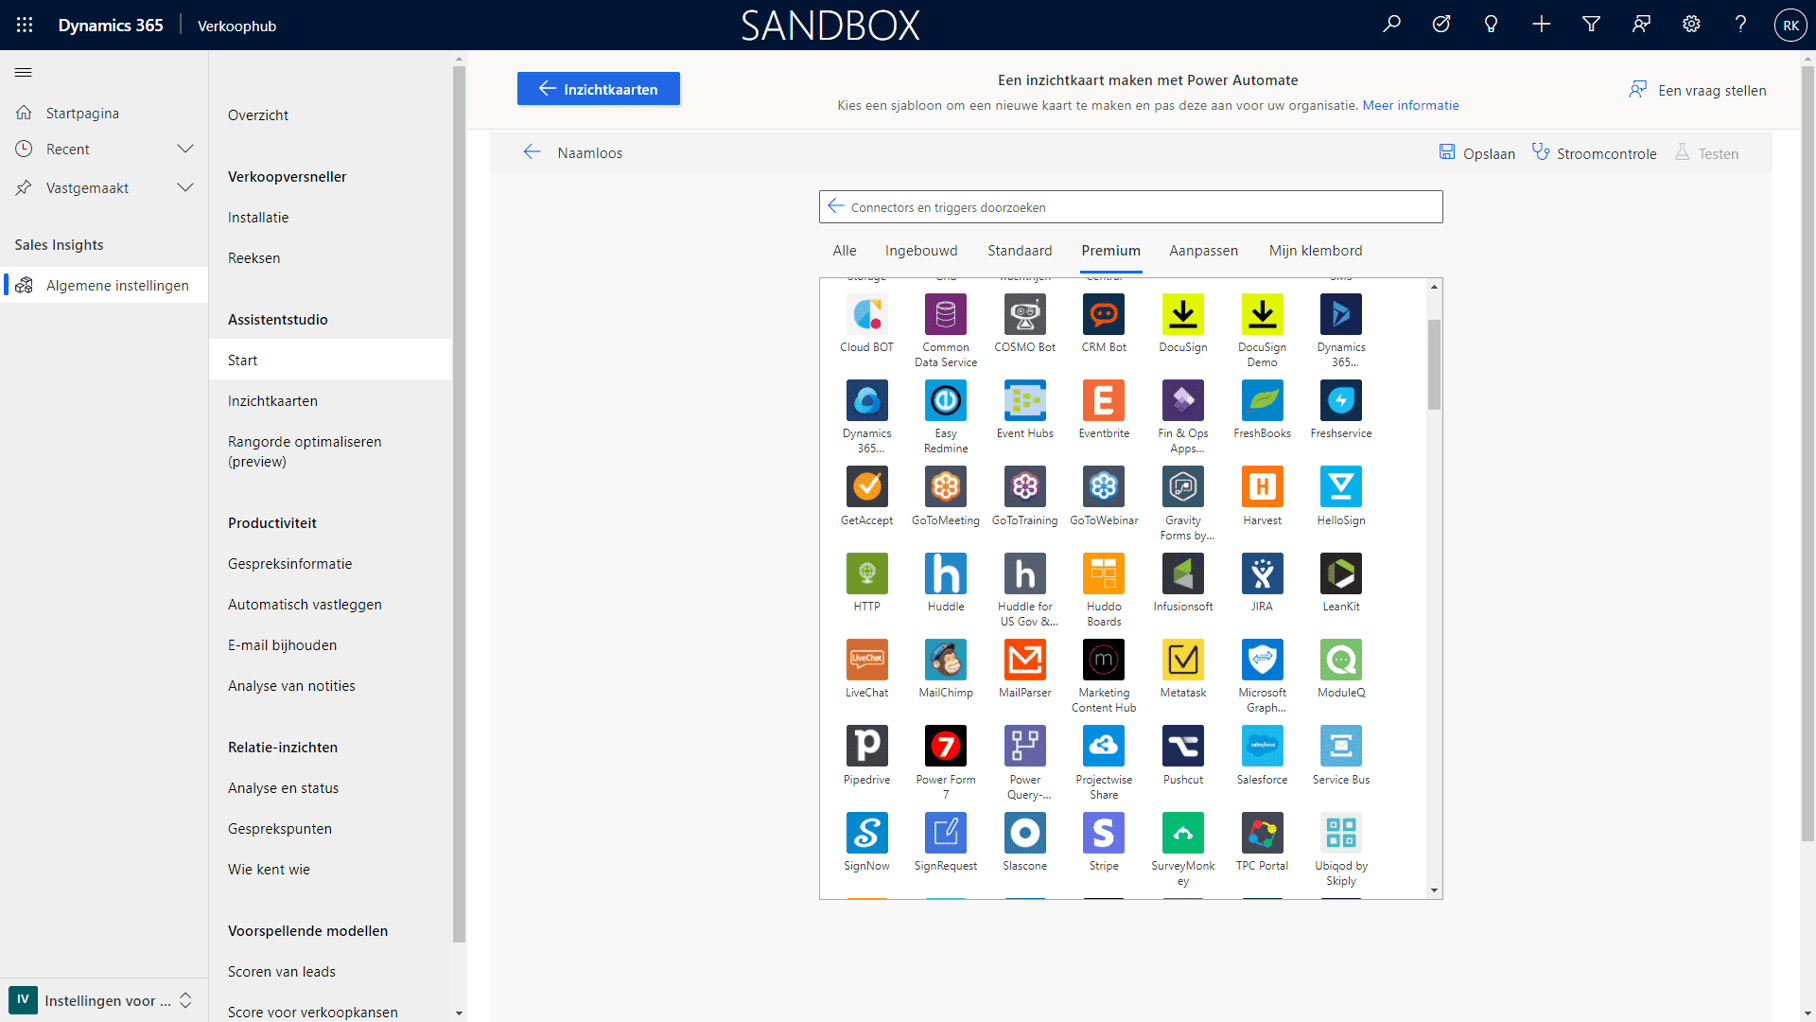The image size is (1816, 1022).
Task: Open the Dynamics 365 app launcher waffle
Action: pos(25,25)
